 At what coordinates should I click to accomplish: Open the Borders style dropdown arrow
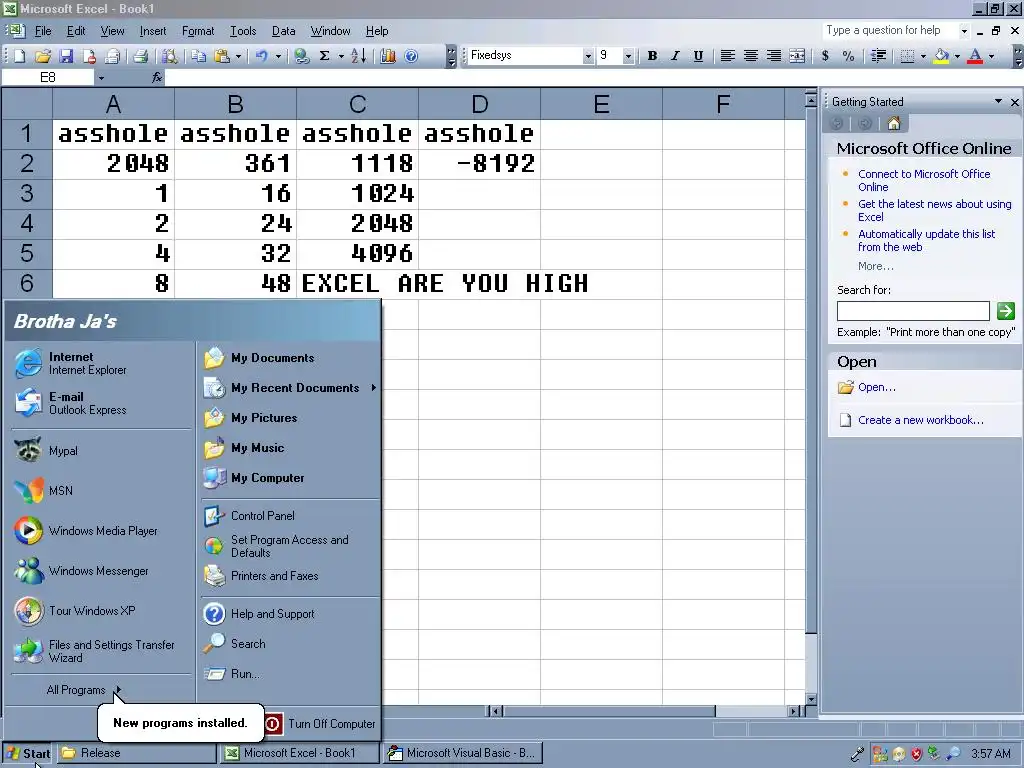[923, 56]
